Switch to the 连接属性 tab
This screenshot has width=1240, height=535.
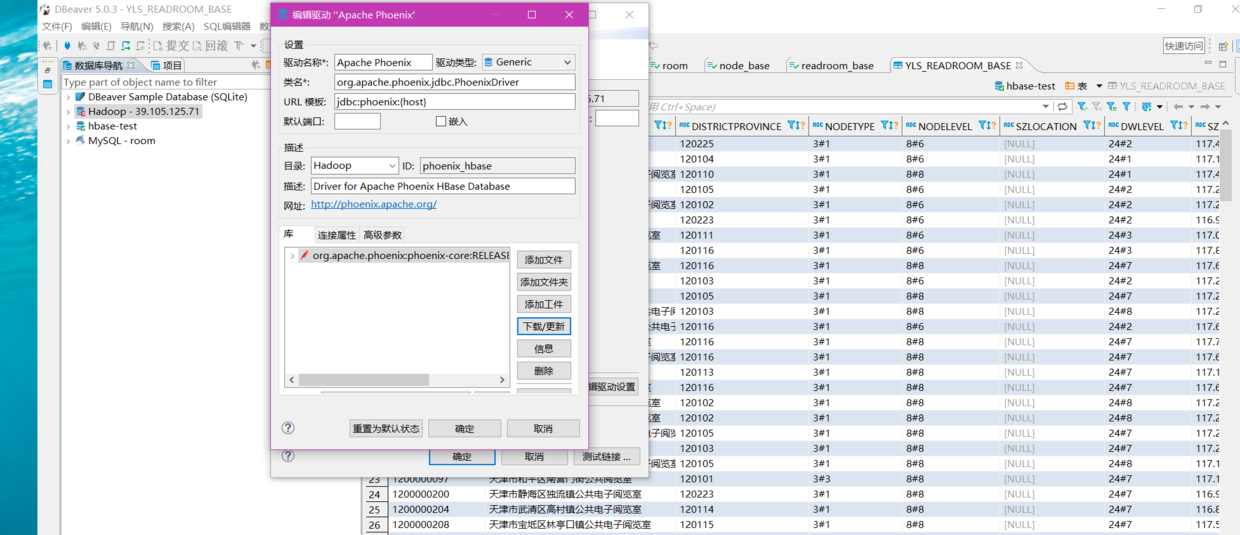336,235
